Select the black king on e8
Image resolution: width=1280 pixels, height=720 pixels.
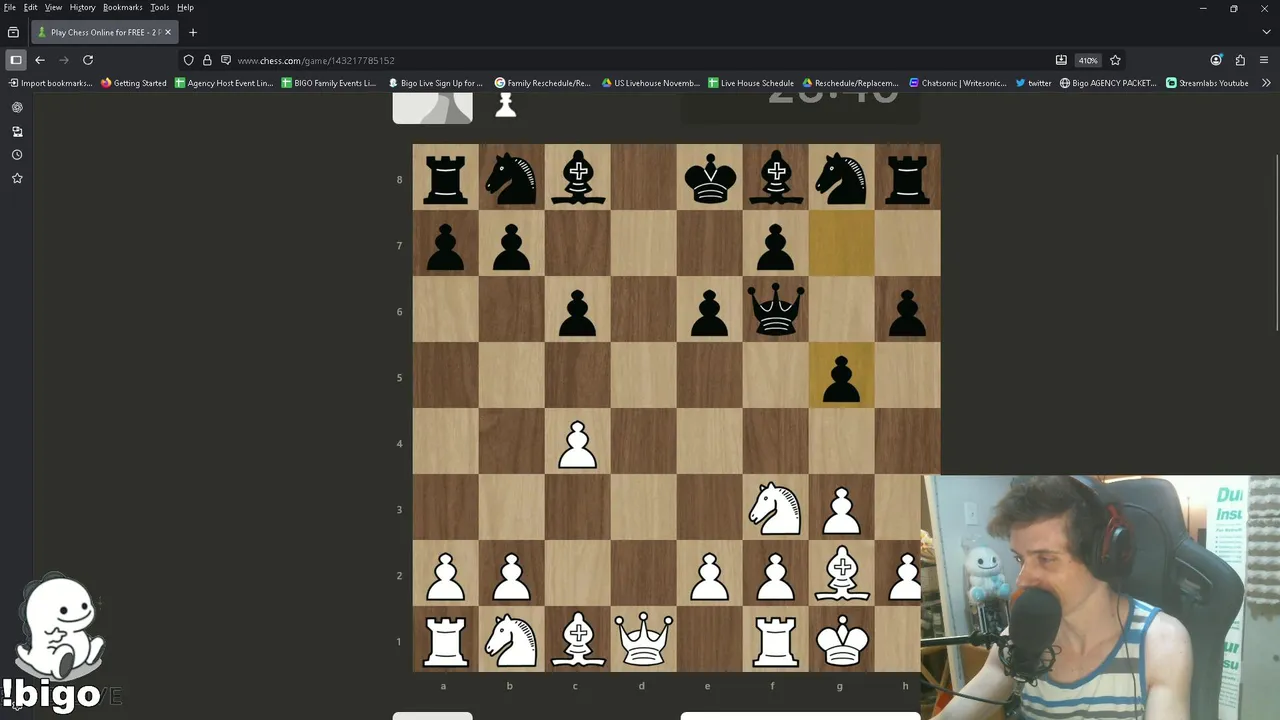[710, 177]
